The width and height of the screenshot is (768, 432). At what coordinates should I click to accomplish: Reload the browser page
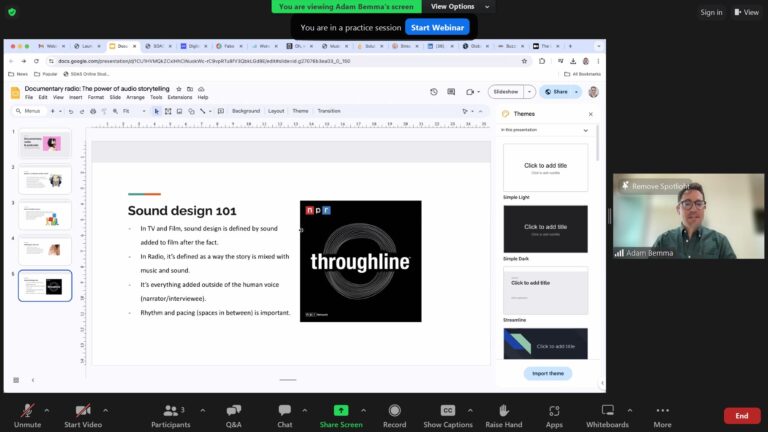[36, 61]
